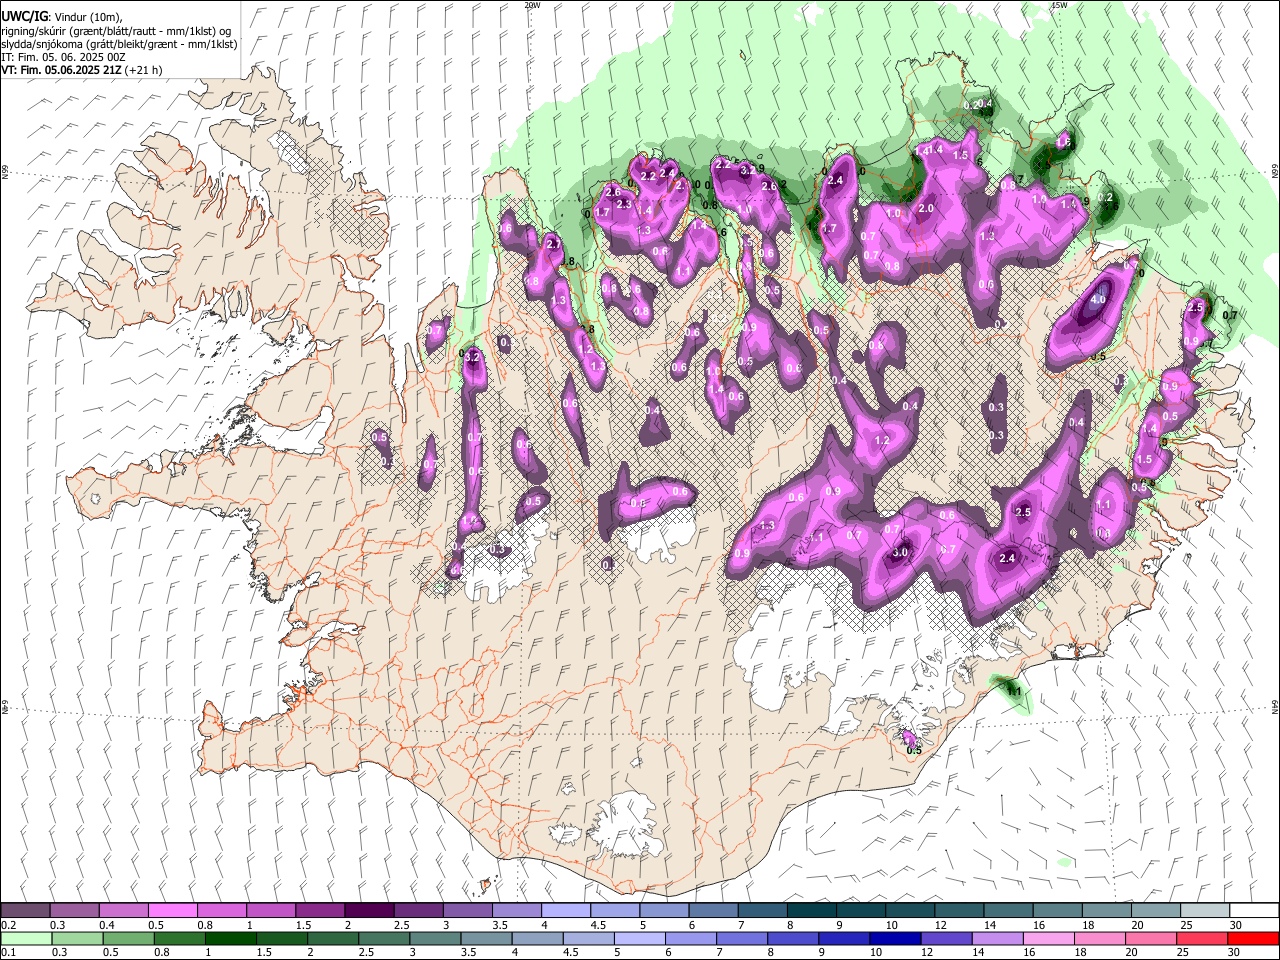The height and width of the screenshot is (960, 1280).
Task: Pick the snow-scale swatch starting at label 18
Action: pyautogui.click(x=1107, y=910)
